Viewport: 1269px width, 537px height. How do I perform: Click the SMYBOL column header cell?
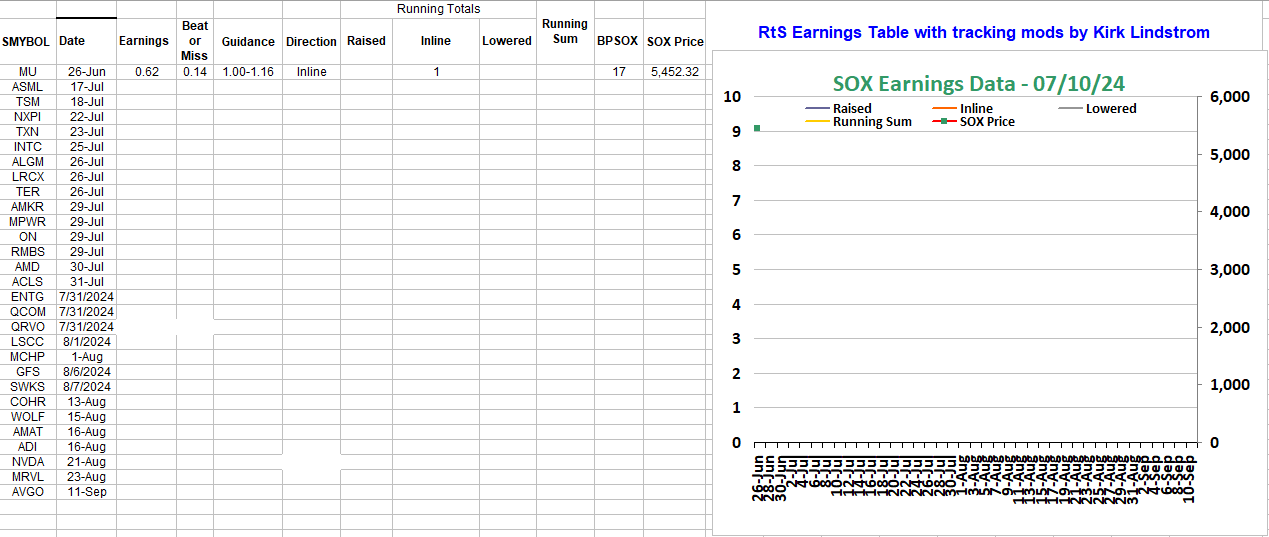(x=27, y=42)
